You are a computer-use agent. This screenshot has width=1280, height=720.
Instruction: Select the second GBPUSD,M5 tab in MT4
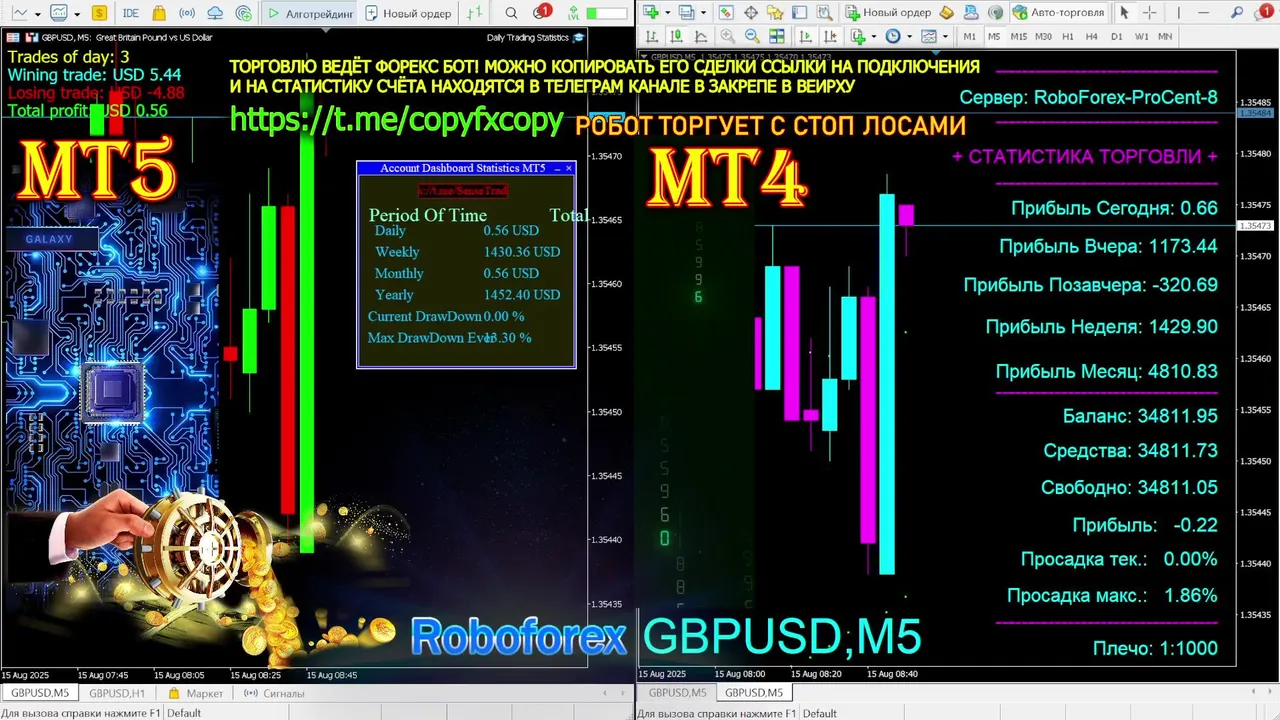(x=754, y=693)
